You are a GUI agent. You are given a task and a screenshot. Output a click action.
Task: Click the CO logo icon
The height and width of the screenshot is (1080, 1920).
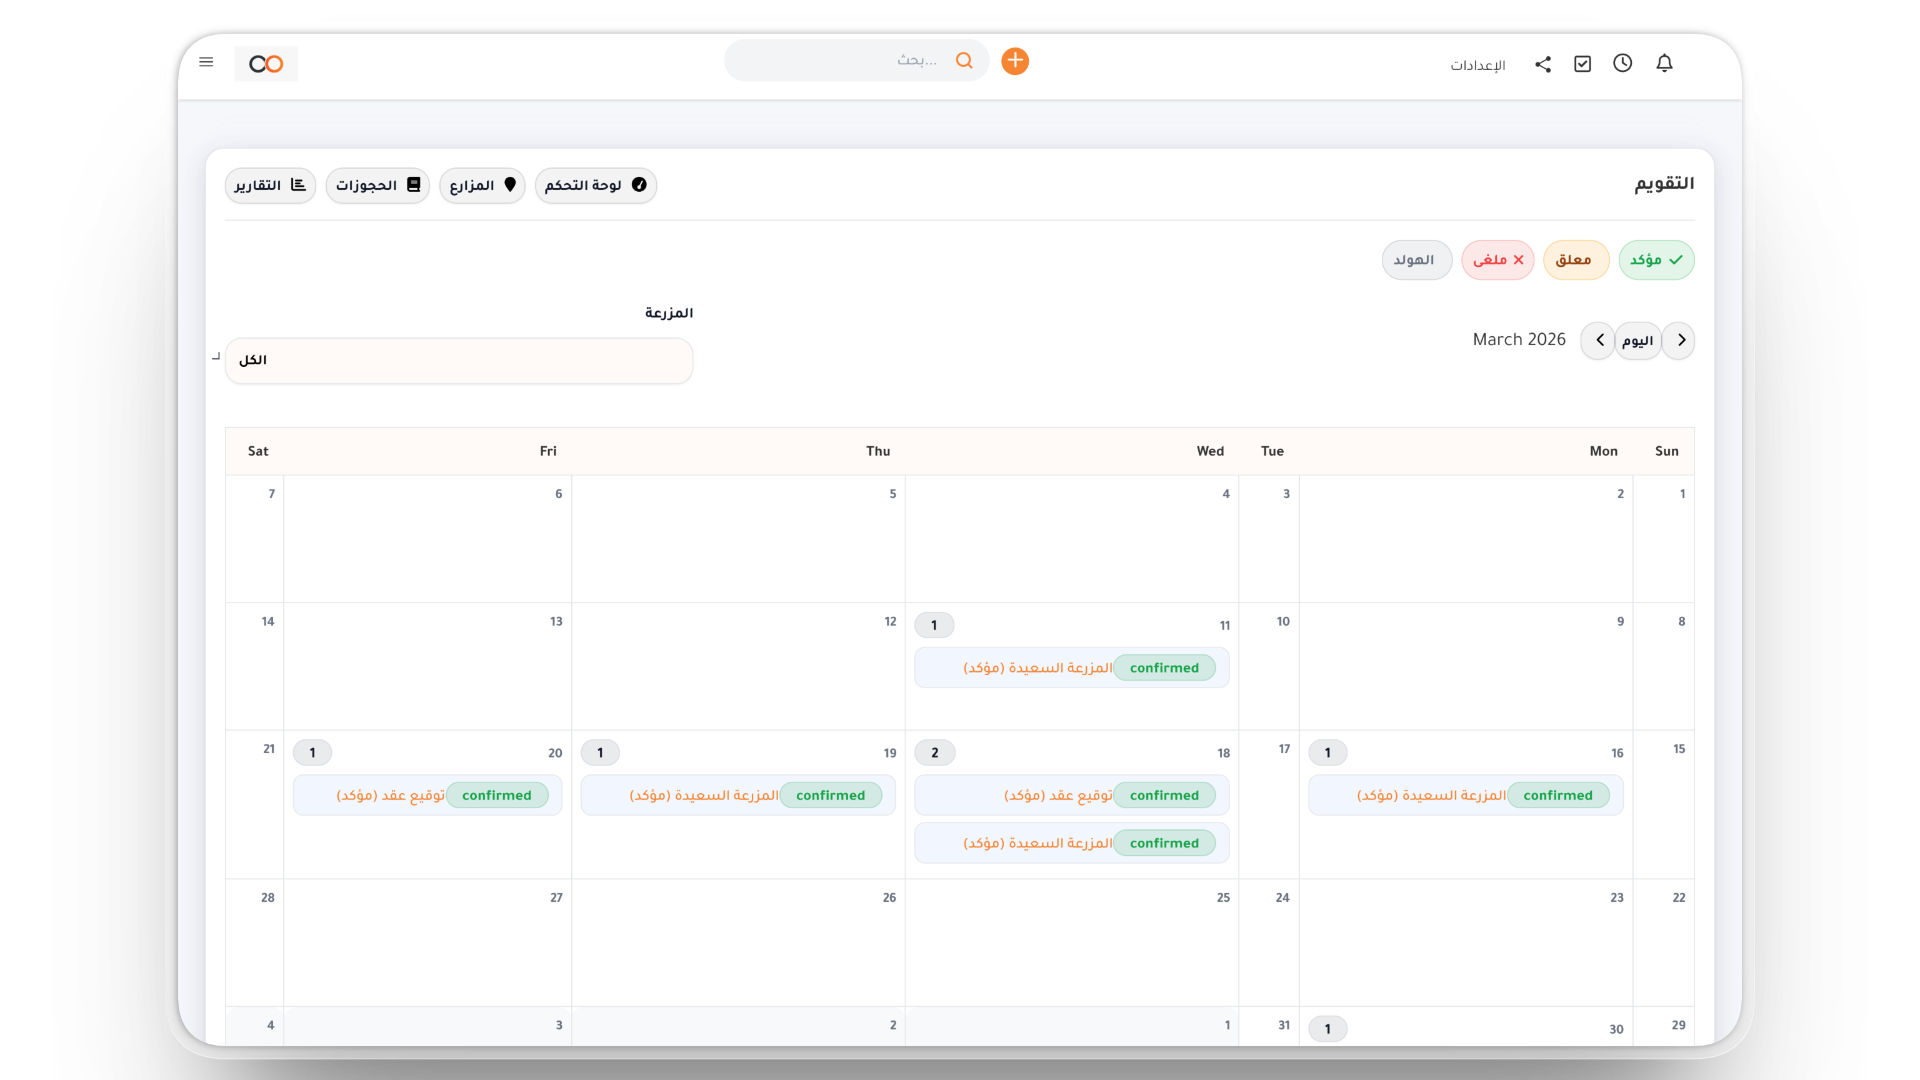[x=266, y=64]
